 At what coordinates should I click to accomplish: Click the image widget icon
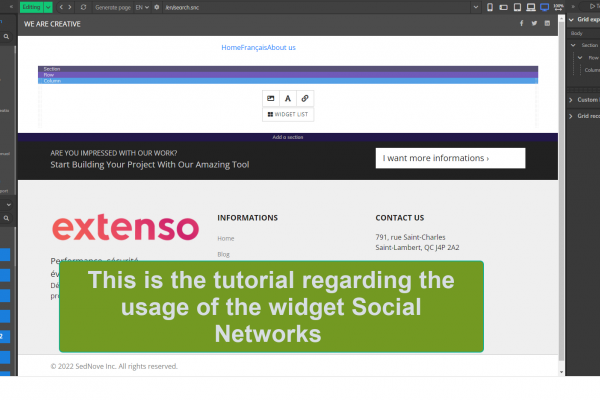click(x=270, y=98)
